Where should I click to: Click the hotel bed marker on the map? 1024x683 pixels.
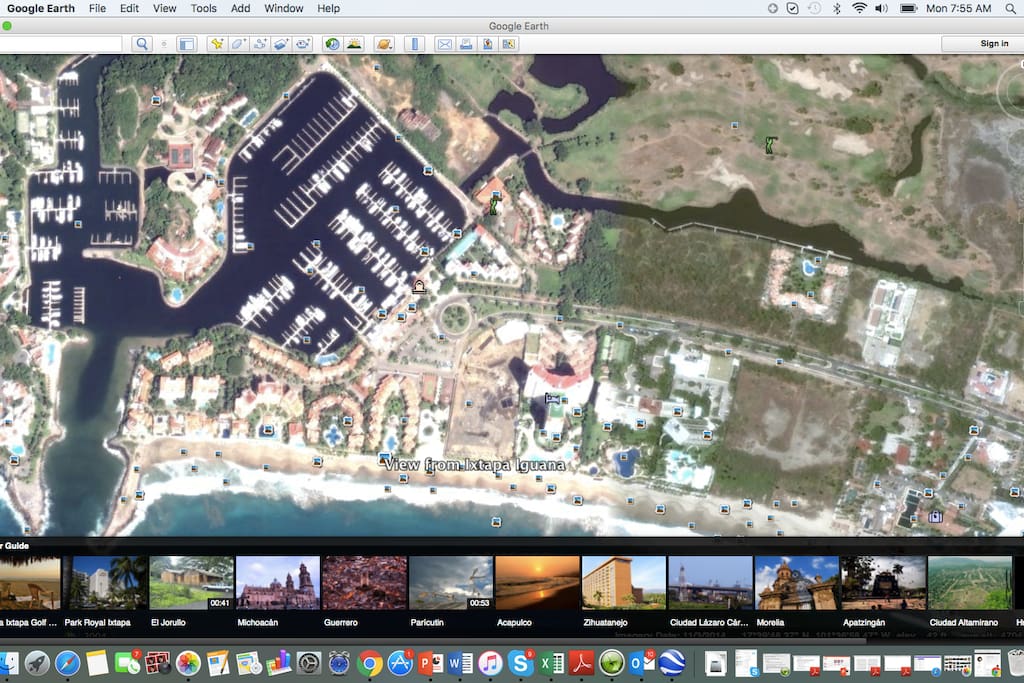tap(552, 398)
